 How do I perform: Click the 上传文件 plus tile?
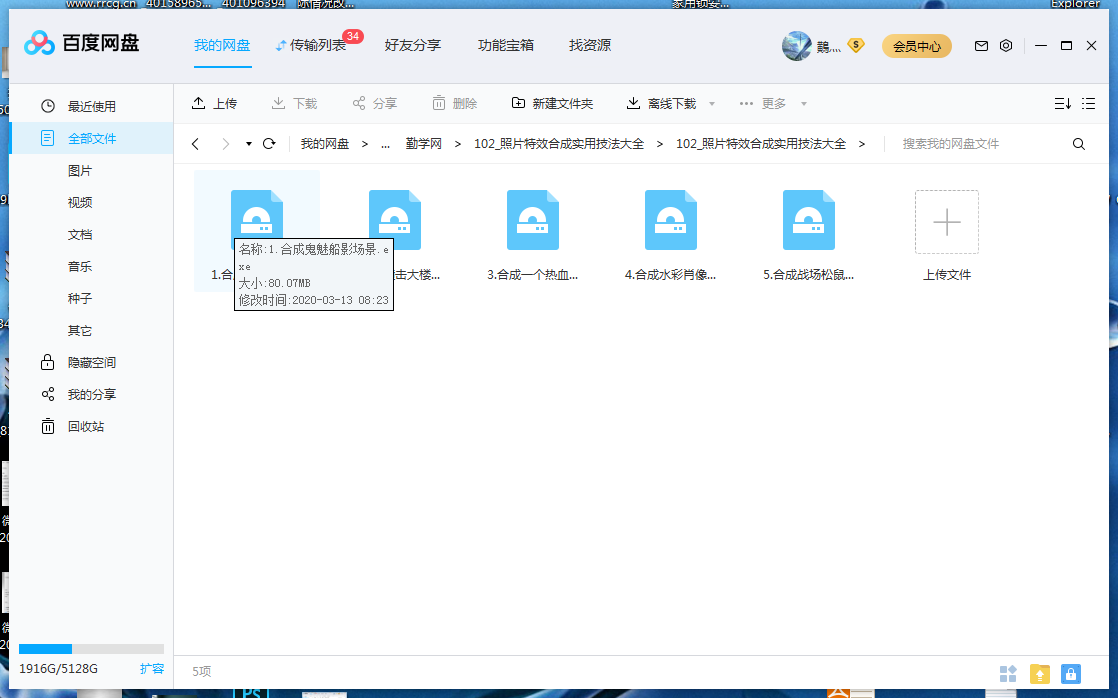(x=947, y=222)
